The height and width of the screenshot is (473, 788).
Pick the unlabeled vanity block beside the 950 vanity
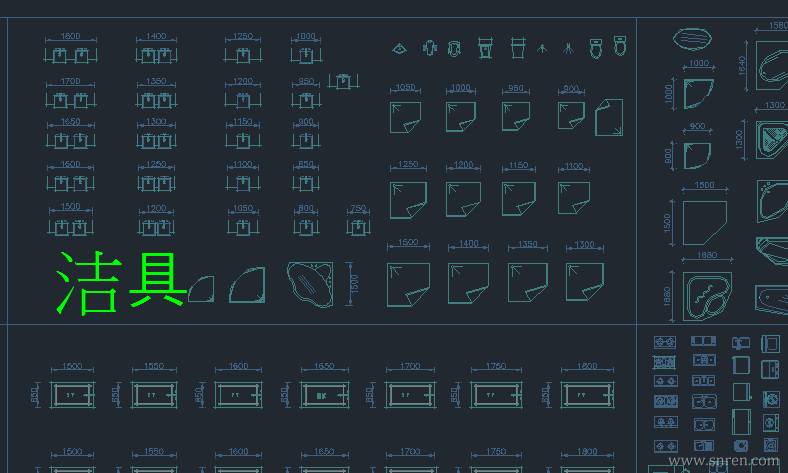(x=343, y=81)
